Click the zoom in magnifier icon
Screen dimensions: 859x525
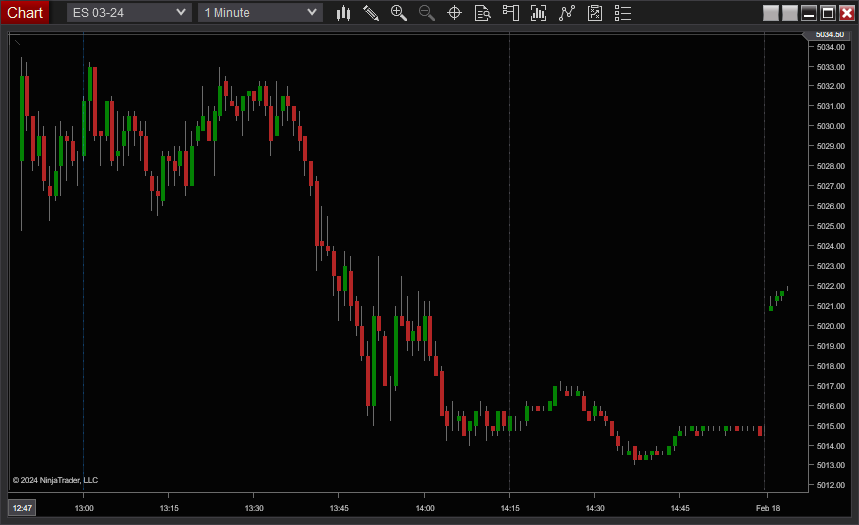click(x=399, y=13)
